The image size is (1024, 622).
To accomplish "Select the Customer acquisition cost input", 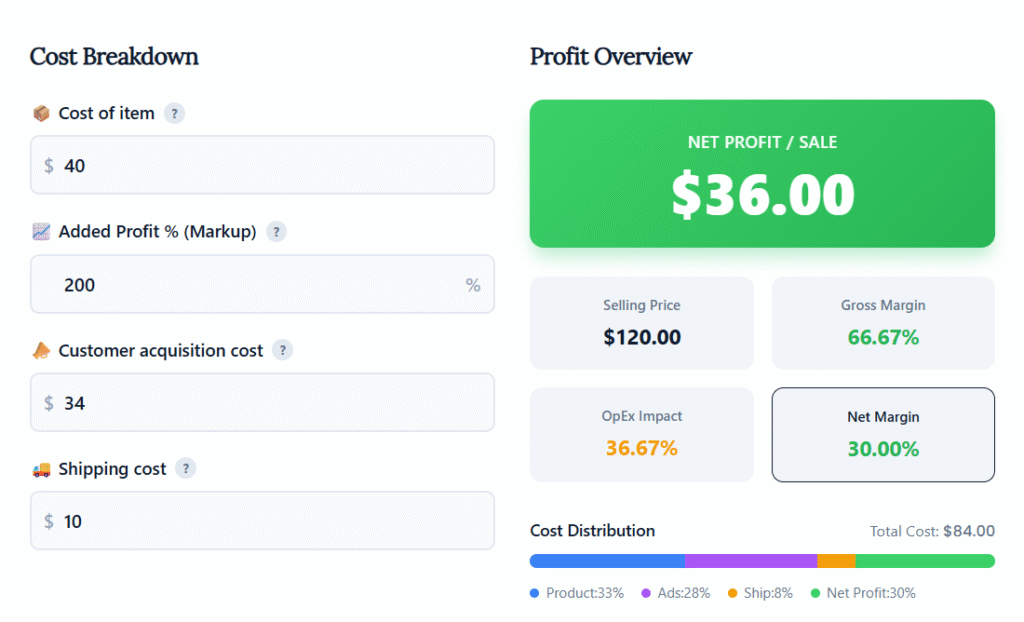I will pos(262,403).
